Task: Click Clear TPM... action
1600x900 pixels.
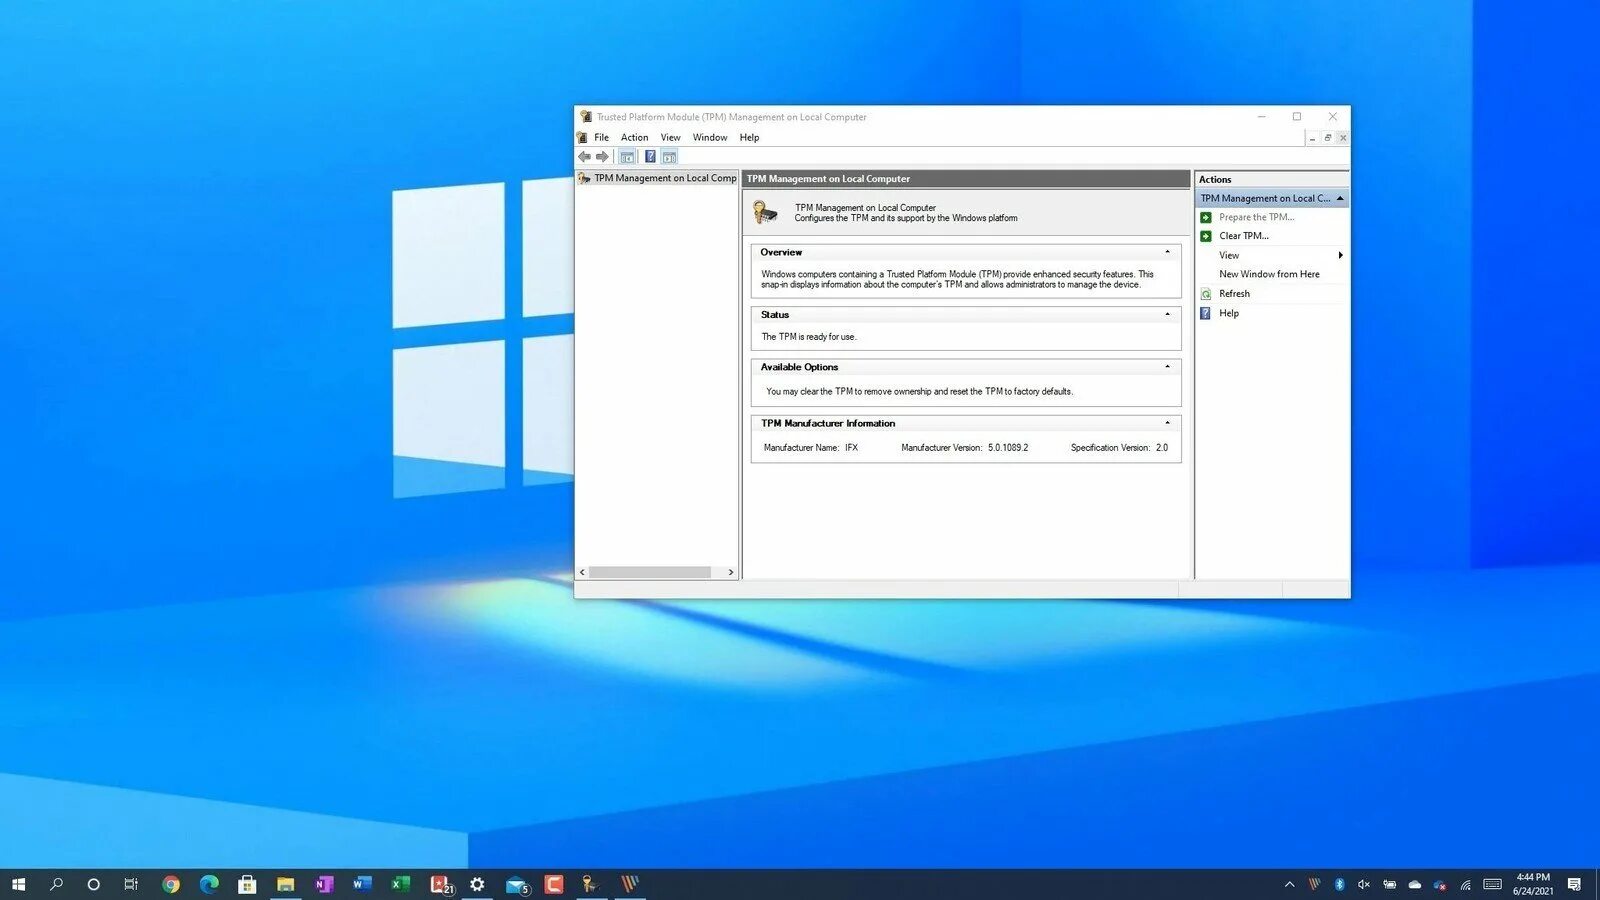Action: pos(1243,236)
